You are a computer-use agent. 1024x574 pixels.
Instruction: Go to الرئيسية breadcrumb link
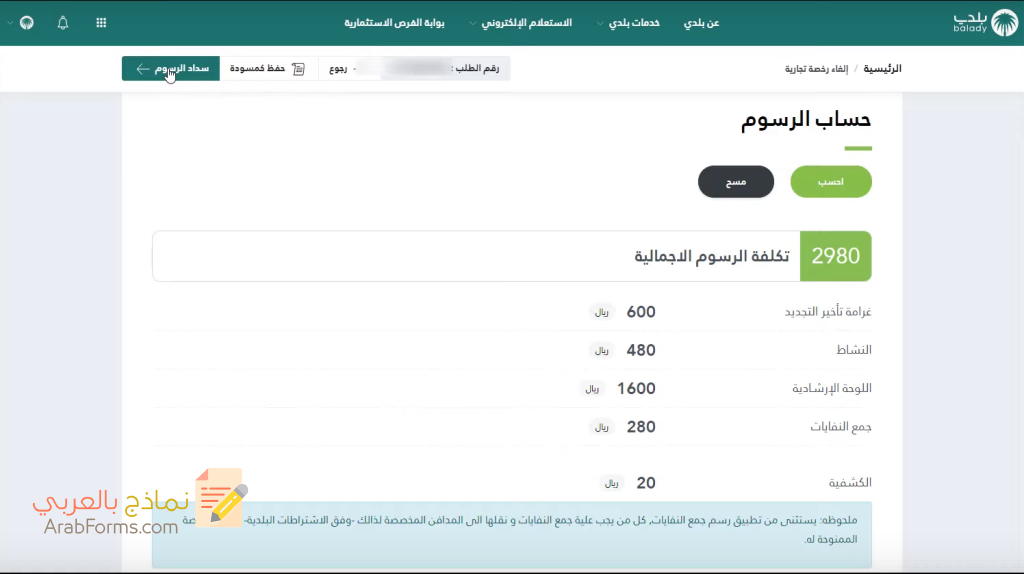click(x=882, y=69)
